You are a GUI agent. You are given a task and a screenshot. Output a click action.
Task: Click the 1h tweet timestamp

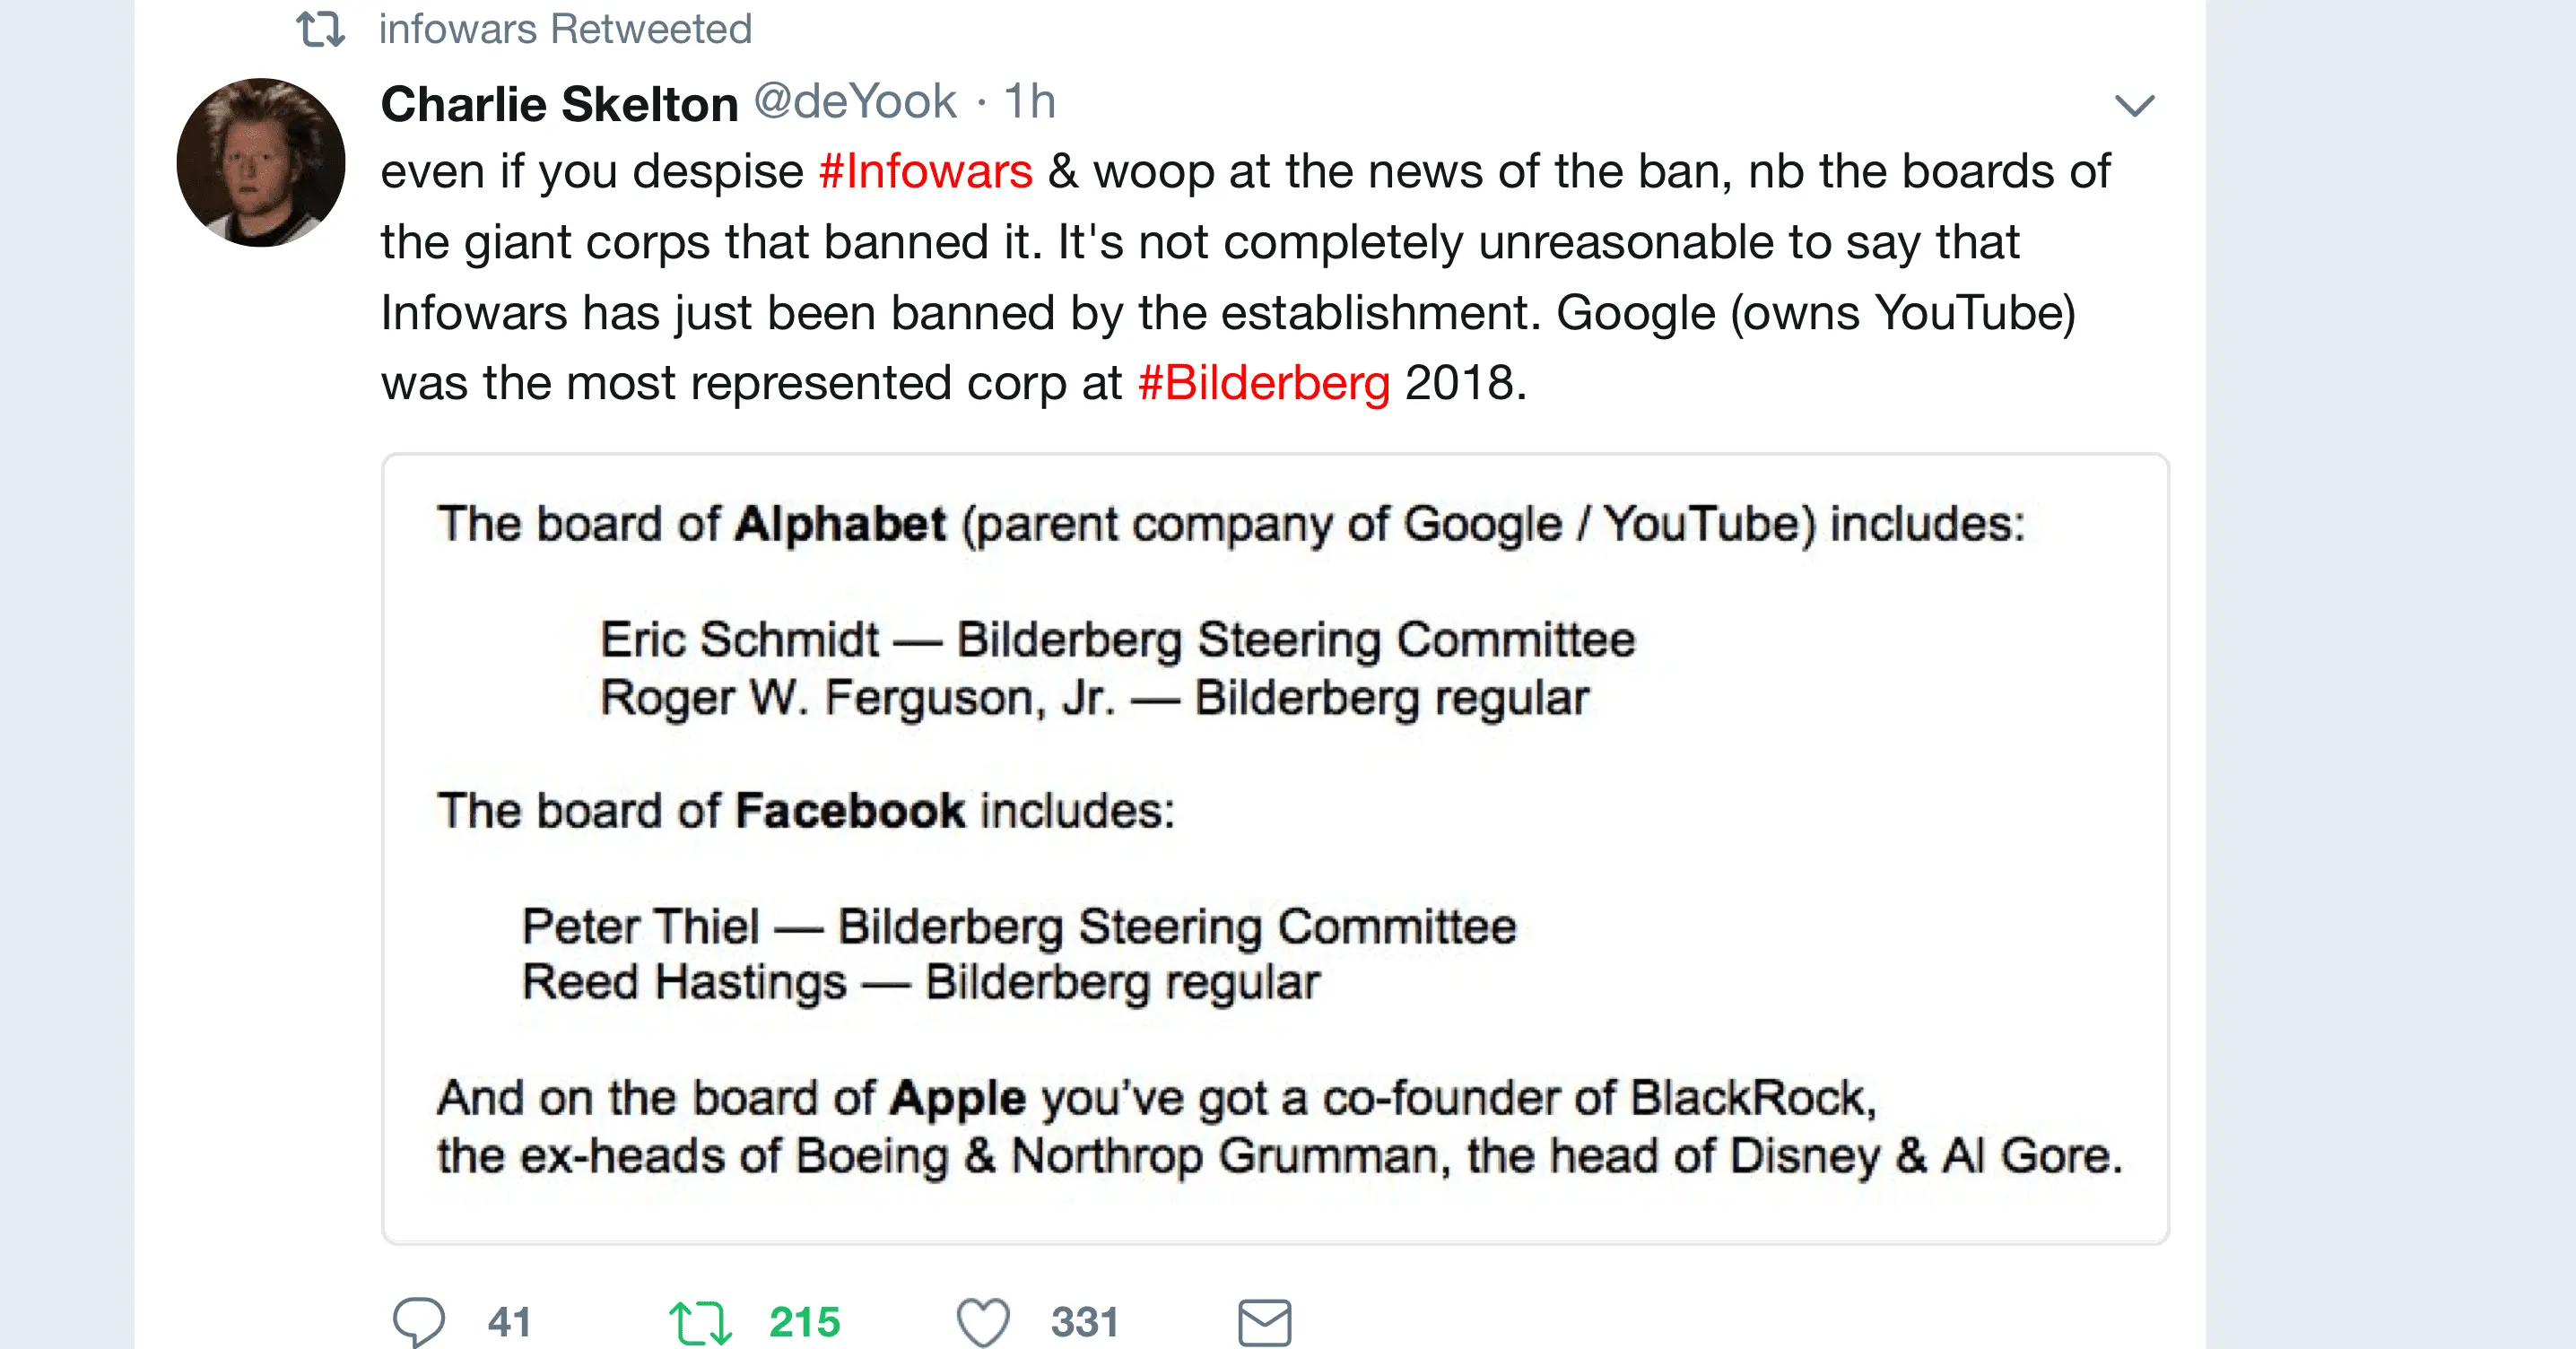point(1029,102)
